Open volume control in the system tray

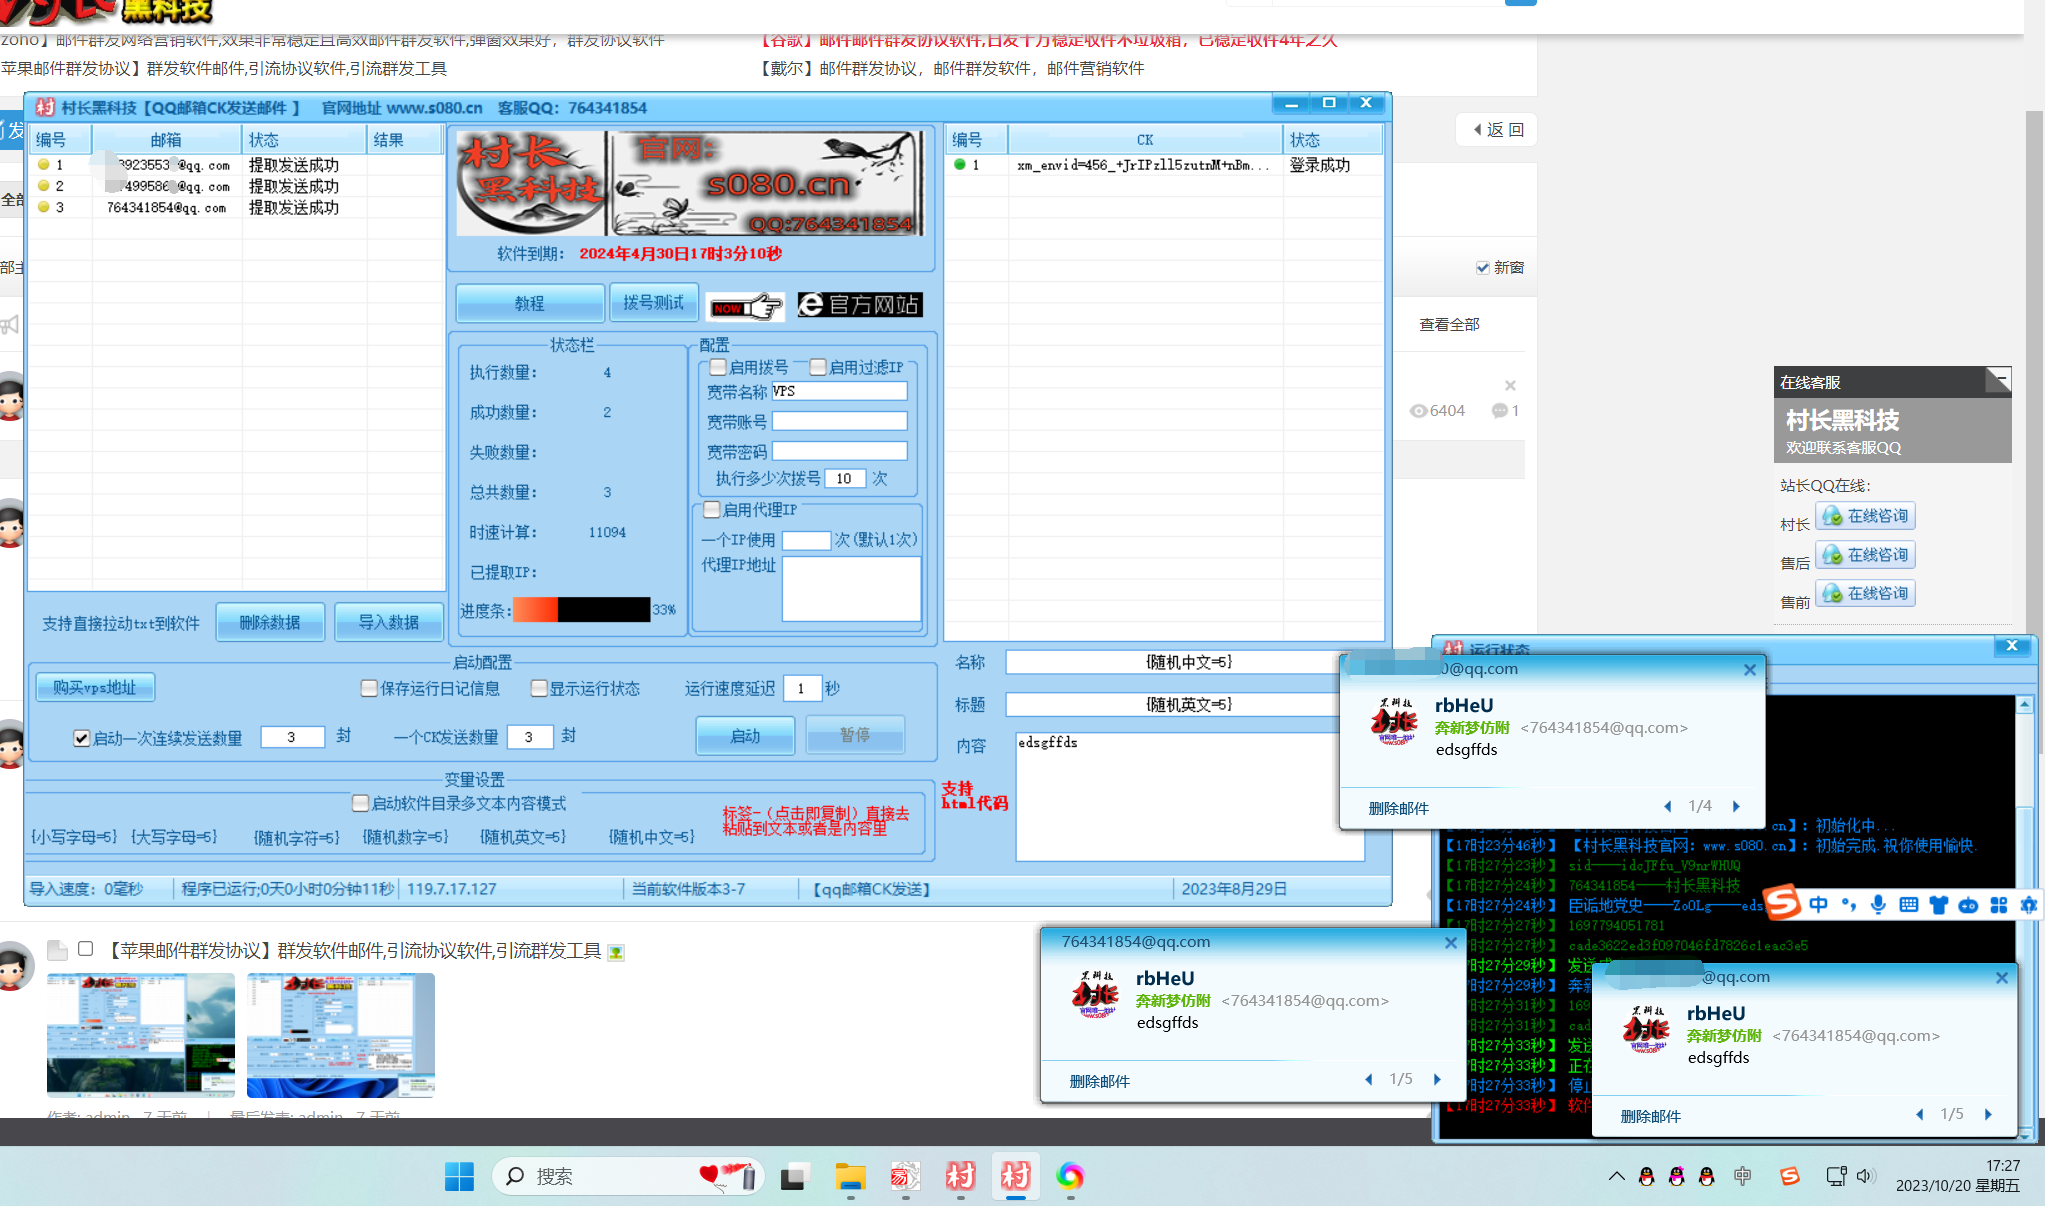click(x=1865, y=1176)
